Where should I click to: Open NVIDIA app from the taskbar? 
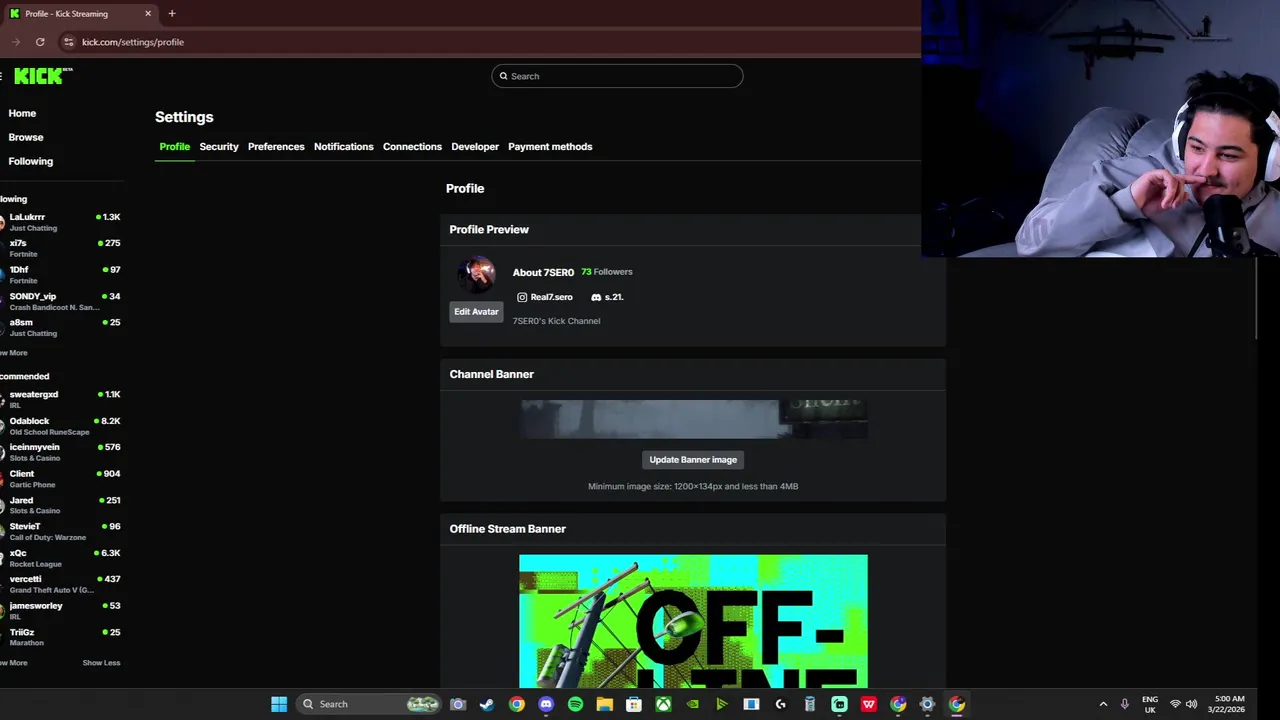click(x=693, y=704)
